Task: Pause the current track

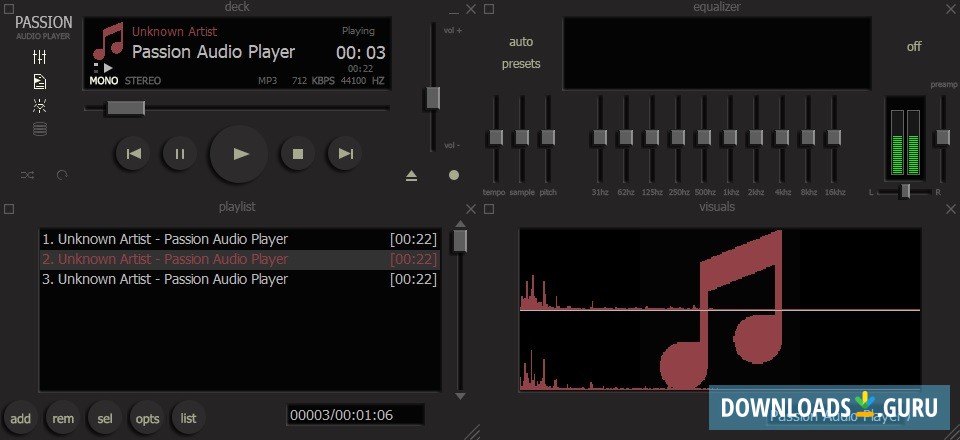Action: click(179, 154)
